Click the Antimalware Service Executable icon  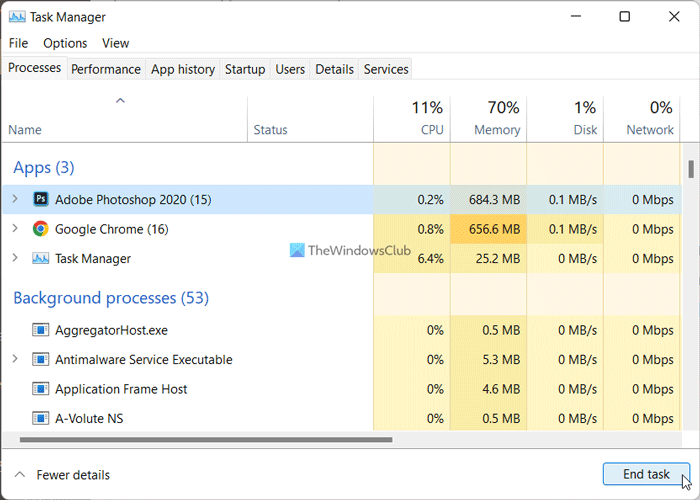[41, 359]
